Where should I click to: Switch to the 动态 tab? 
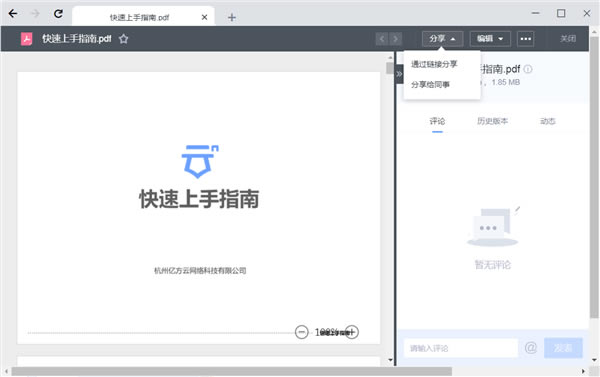548,121
